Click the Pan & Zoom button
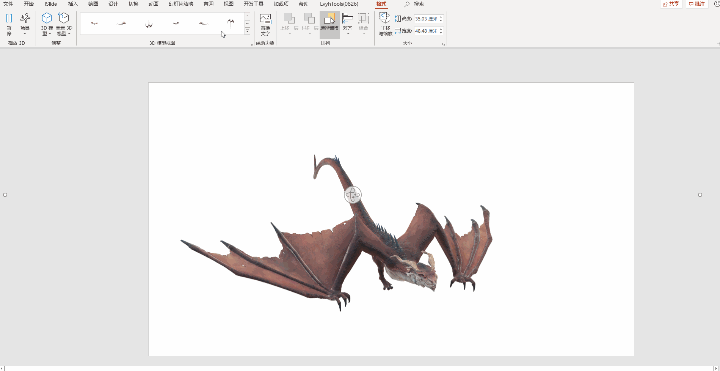Viewport: 720px width, 371px height. coord(384,24)
